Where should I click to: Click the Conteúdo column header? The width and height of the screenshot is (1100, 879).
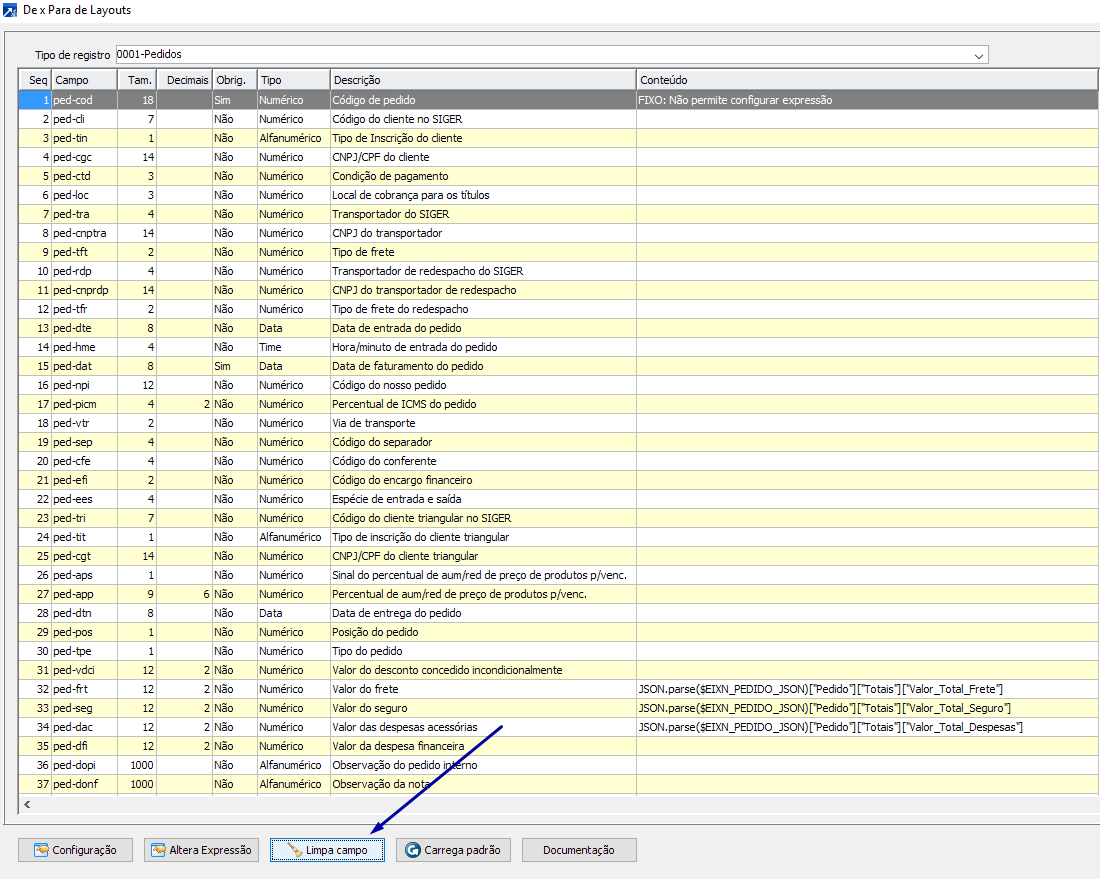click(x=866, y=80)
